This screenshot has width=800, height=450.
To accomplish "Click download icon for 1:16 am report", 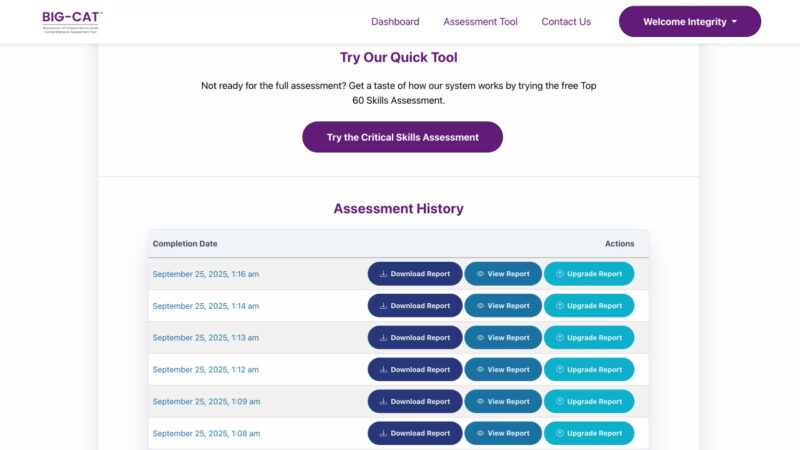I will (x=384, y=274).
